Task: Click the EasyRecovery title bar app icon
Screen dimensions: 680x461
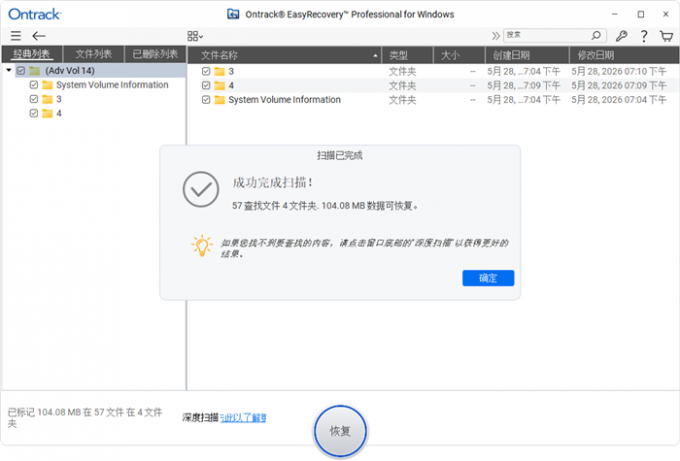Action: [233, 14]
